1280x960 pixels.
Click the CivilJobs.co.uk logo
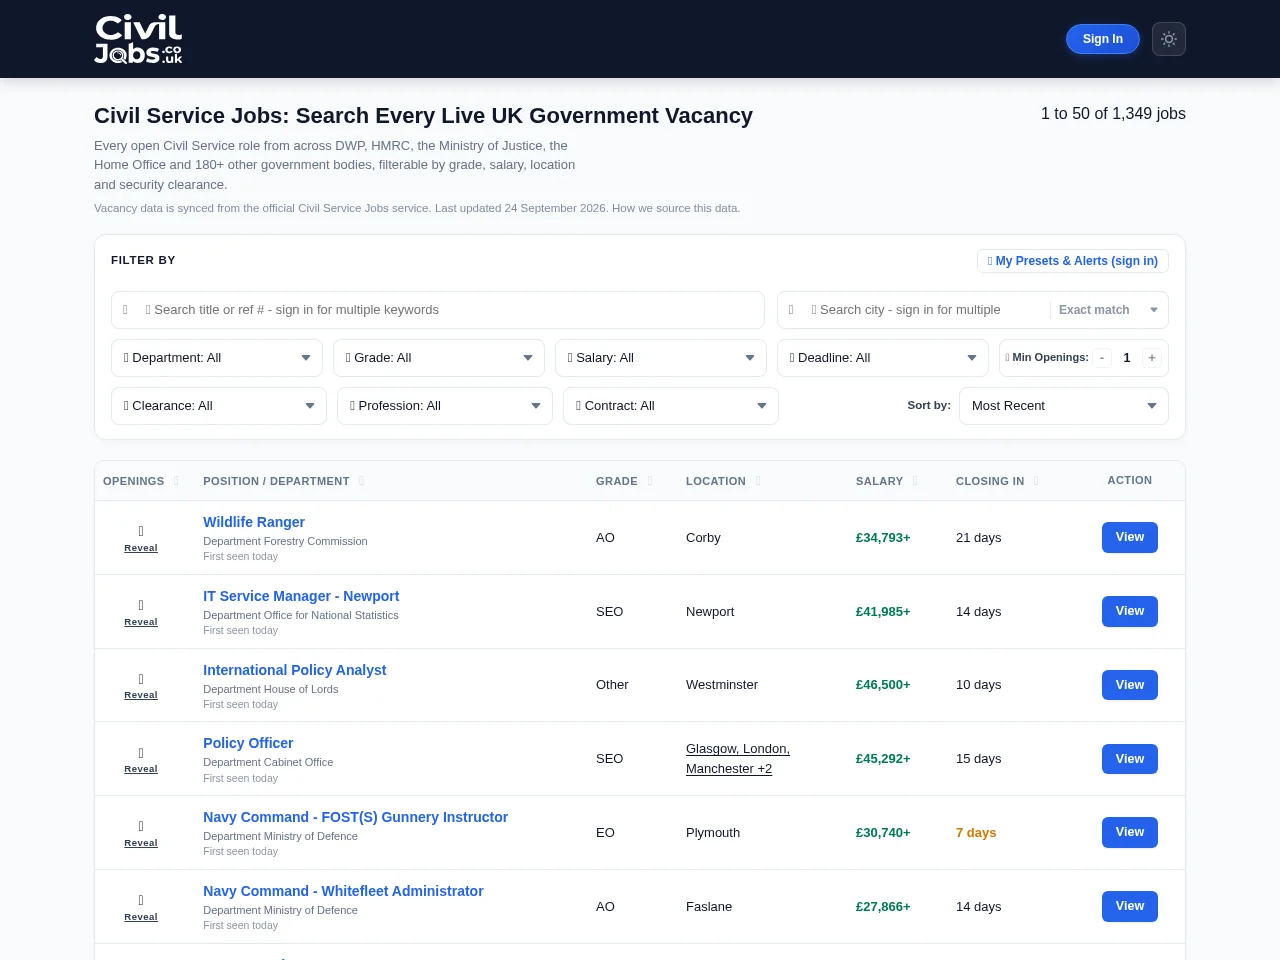point(138,39)
